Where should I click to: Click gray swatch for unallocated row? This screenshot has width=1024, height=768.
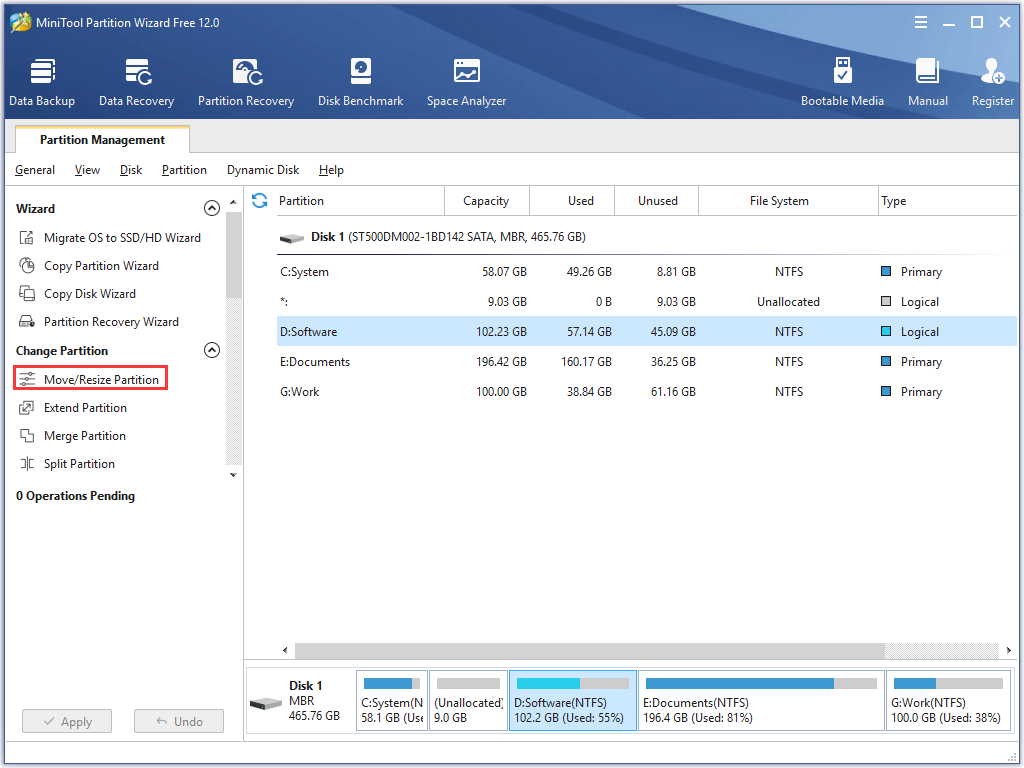pos(886,301)
